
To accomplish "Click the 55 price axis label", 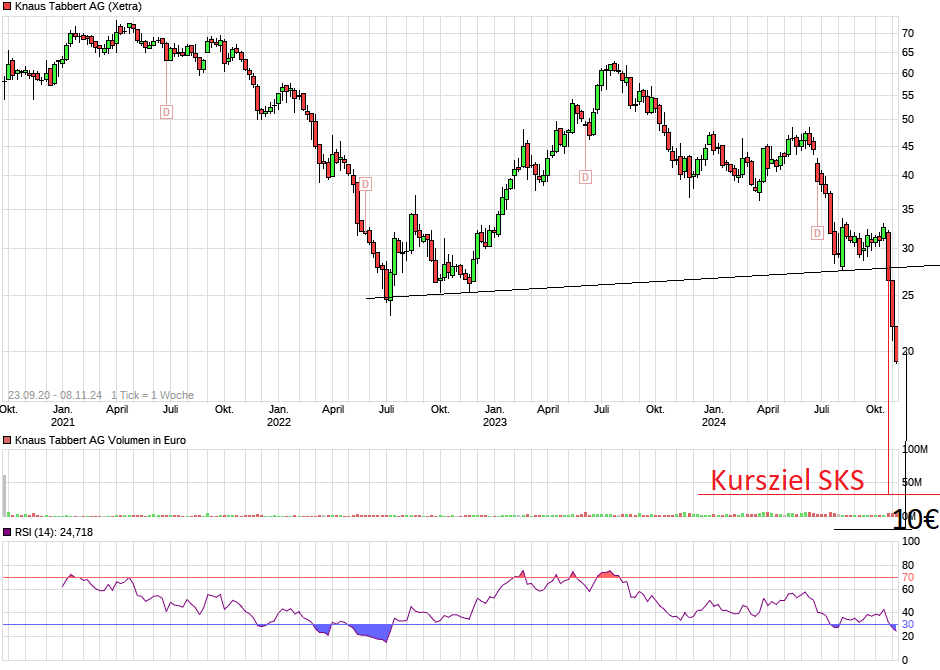I will [x=908, y=96].
